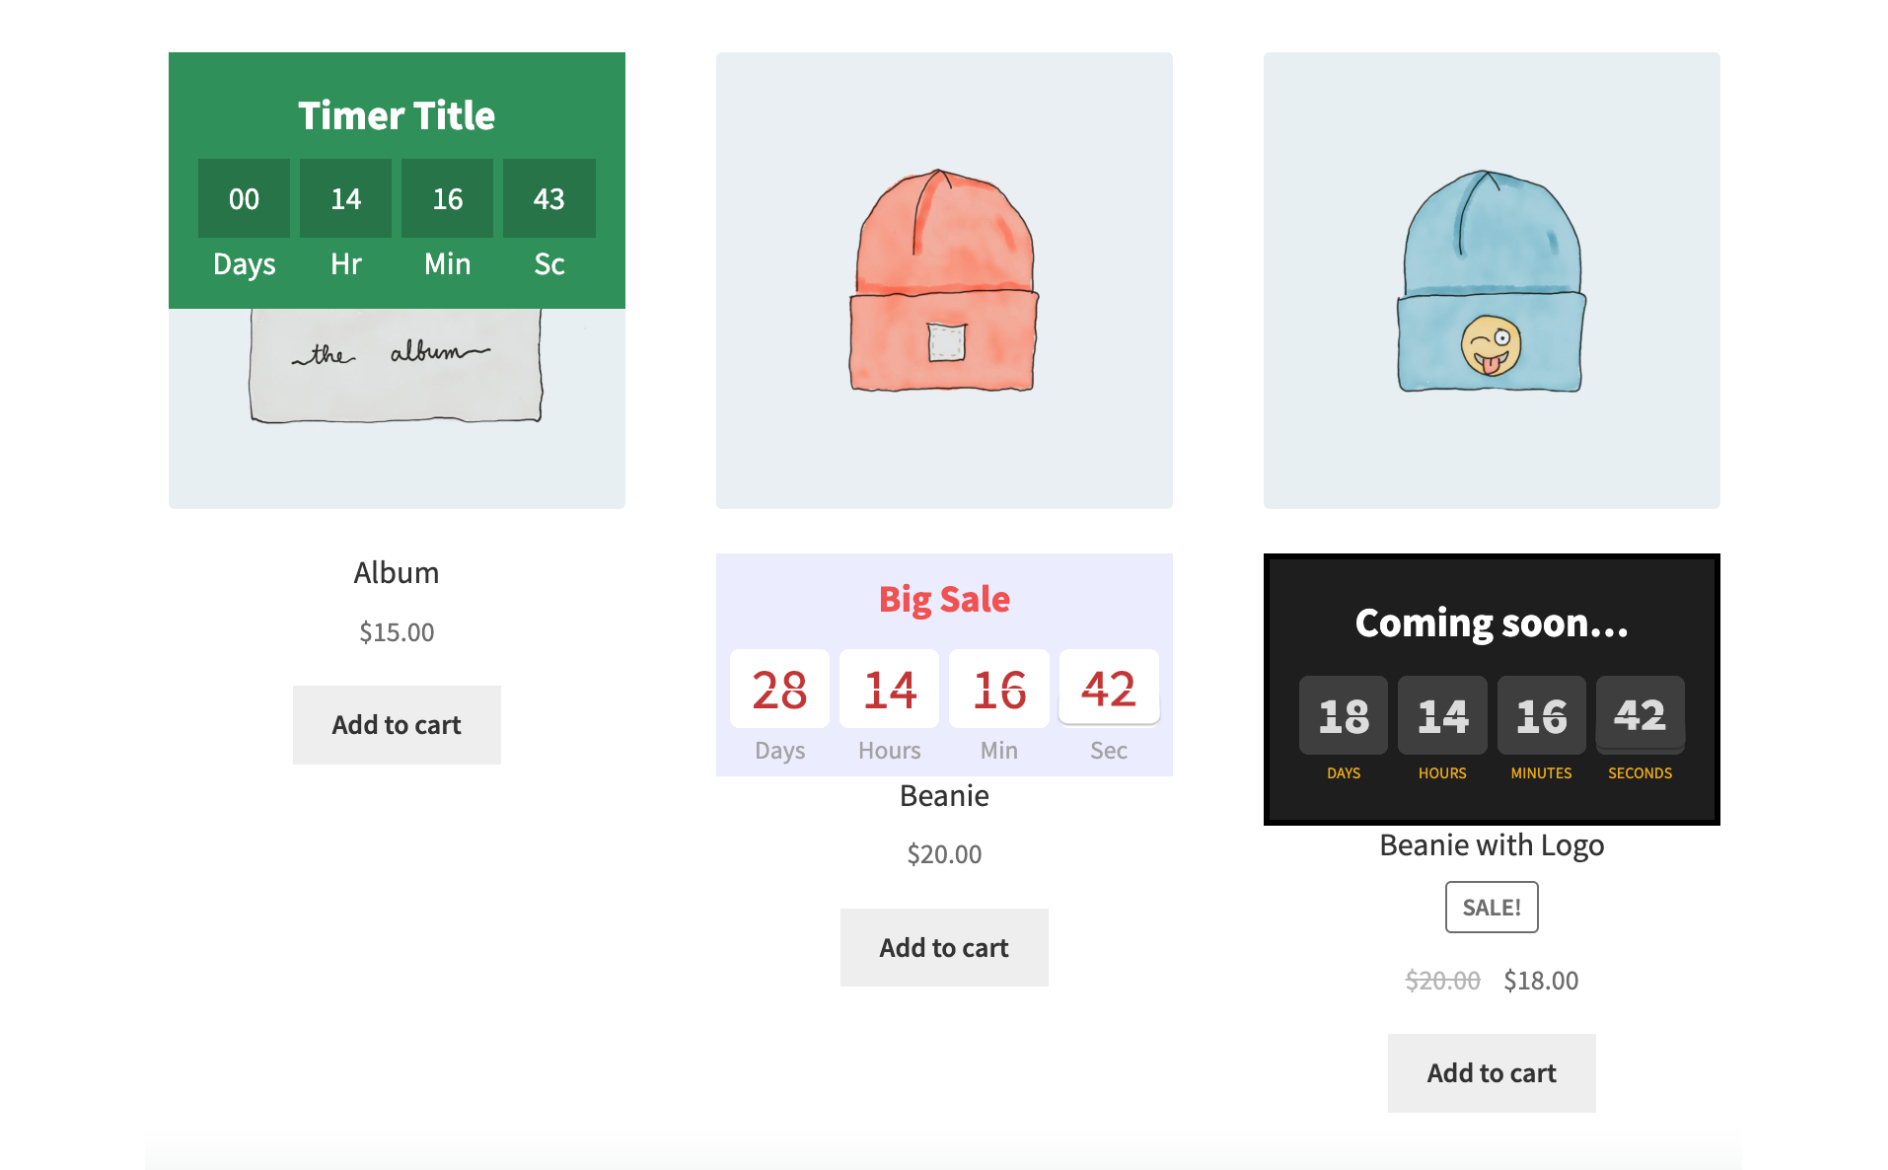Click the dark timer's 18 days tile
Screen dimensions: 1888x1170
(x=1342, y=715)
